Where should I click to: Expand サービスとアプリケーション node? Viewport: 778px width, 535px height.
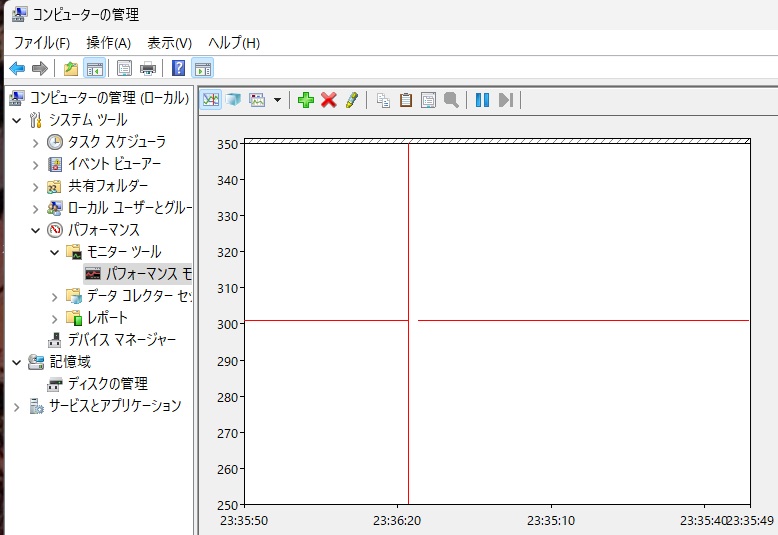coord(17,407)
